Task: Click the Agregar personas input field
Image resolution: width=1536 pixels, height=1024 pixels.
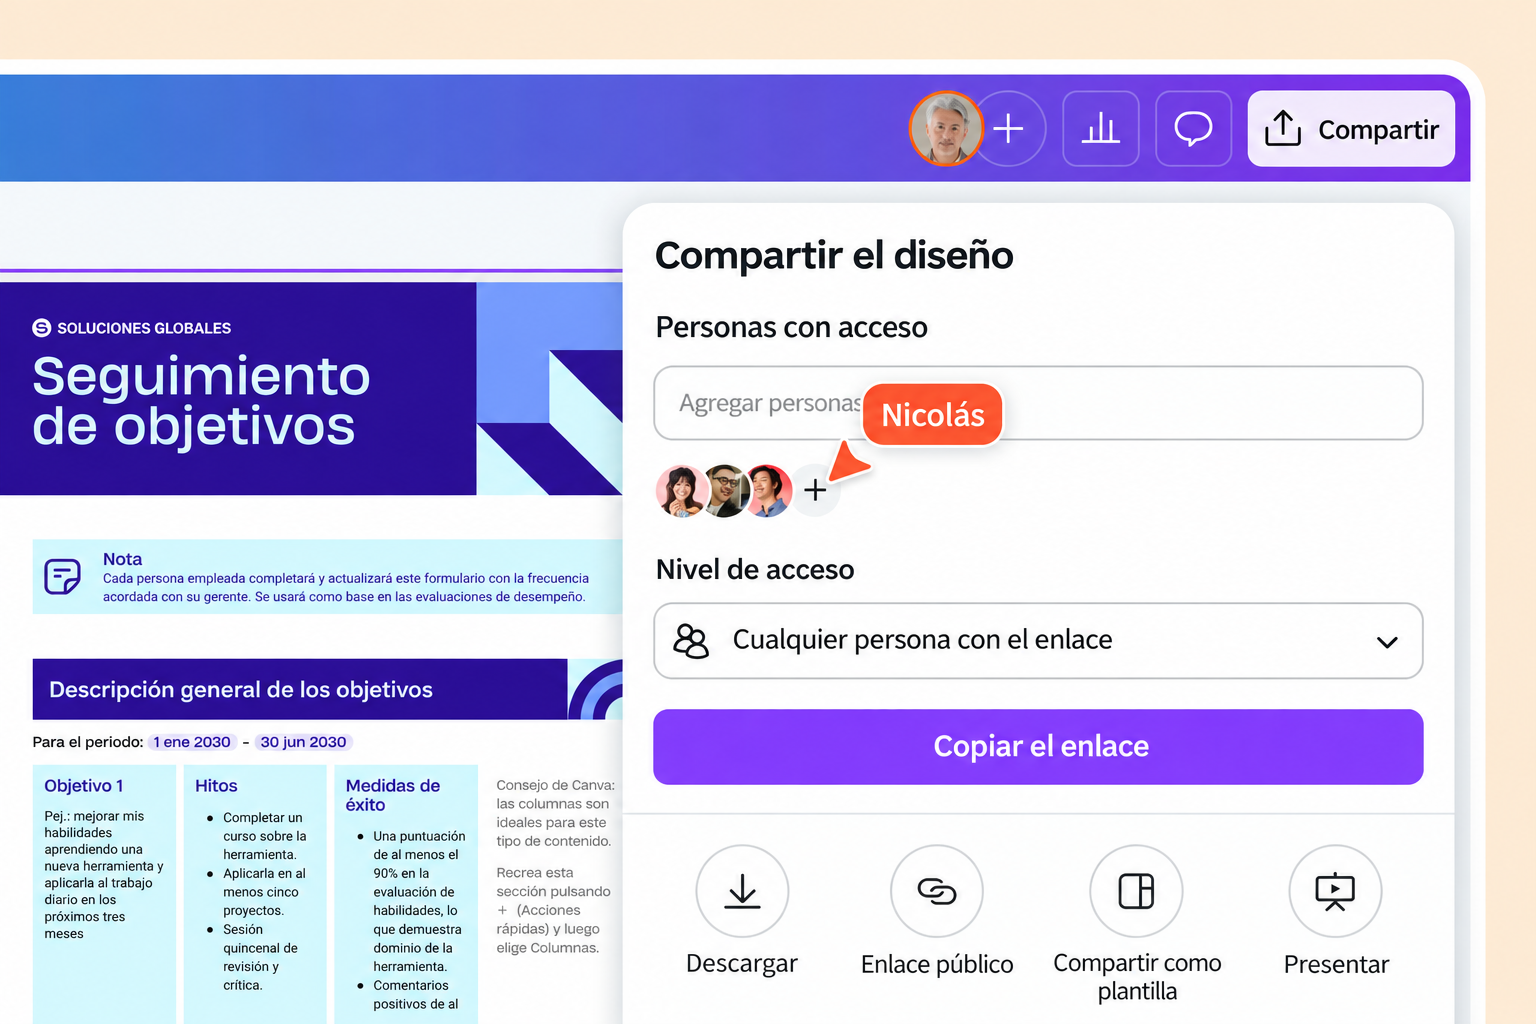Action: pyautogui.click(x=1038, y=403)
